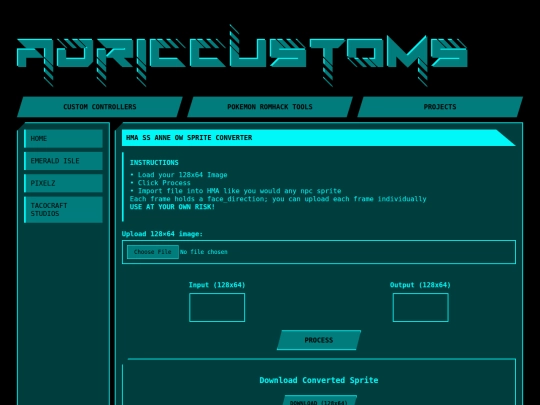The width and height of the screenshot is (540, 405).
Task: Click the Input (128x64) preview box
Action: pos(217,308)
